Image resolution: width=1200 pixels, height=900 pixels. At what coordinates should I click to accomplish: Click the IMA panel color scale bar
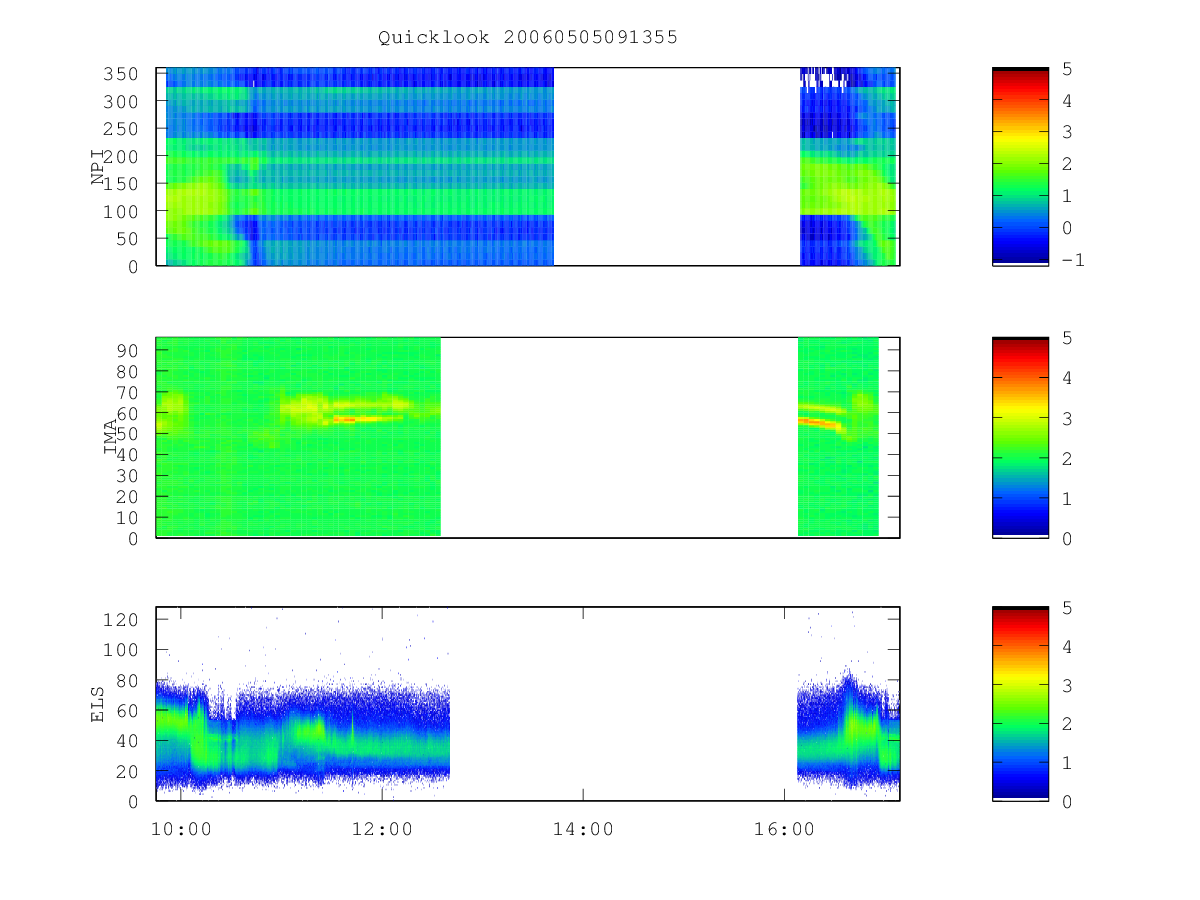tap(1020, 437)
